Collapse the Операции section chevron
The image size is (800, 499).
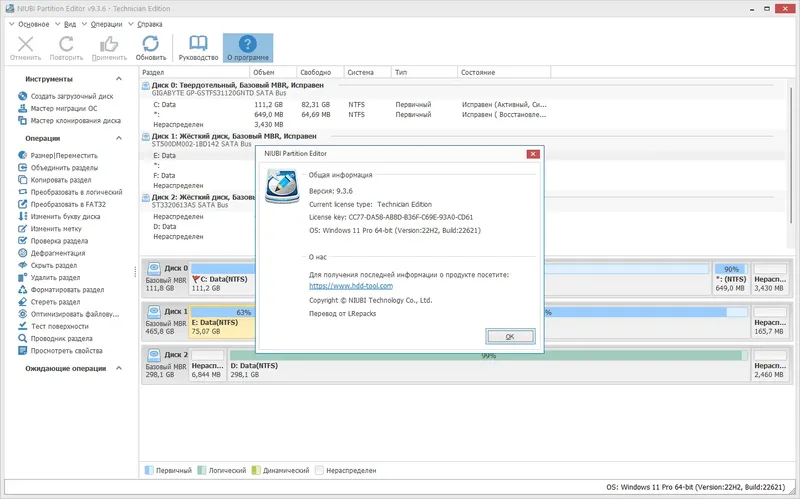pos(119,138)
